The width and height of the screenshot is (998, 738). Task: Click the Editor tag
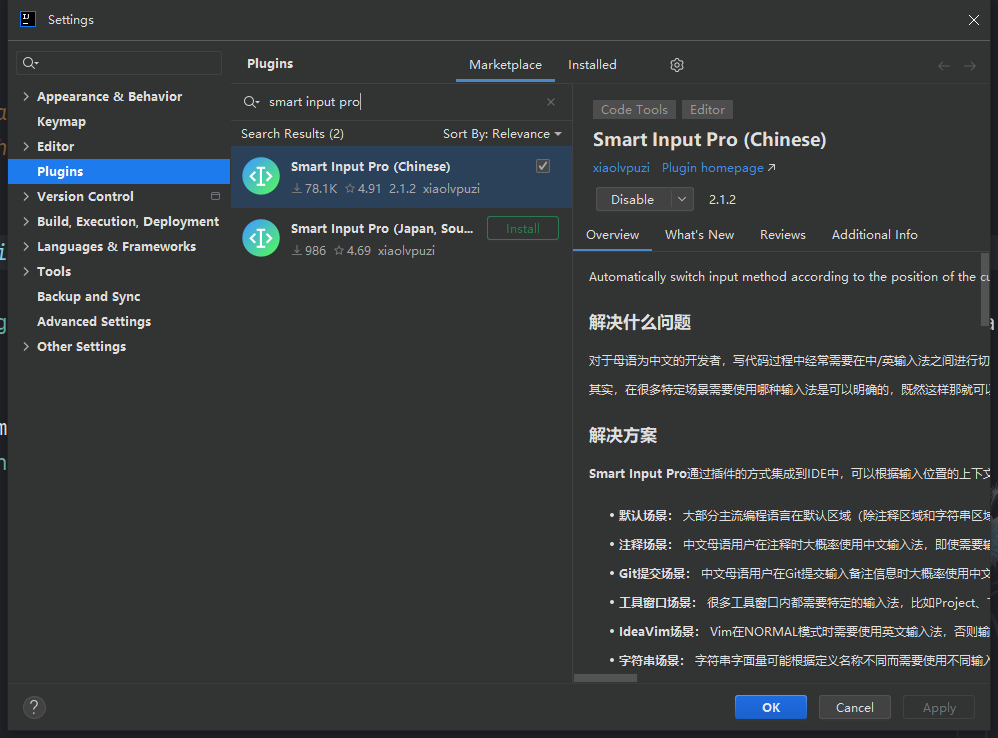tap(707, 109)
